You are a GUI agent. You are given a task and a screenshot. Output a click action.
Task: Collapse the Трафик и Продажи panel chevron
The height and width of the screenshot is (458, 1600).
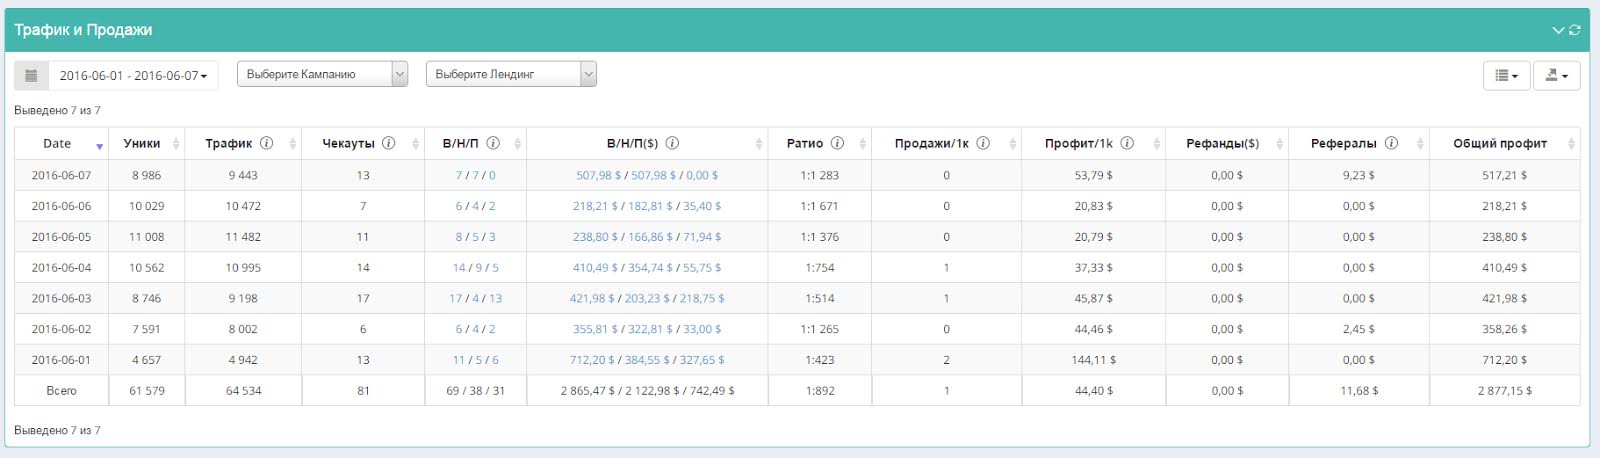pyautogui.click(x=1557, y=30)
